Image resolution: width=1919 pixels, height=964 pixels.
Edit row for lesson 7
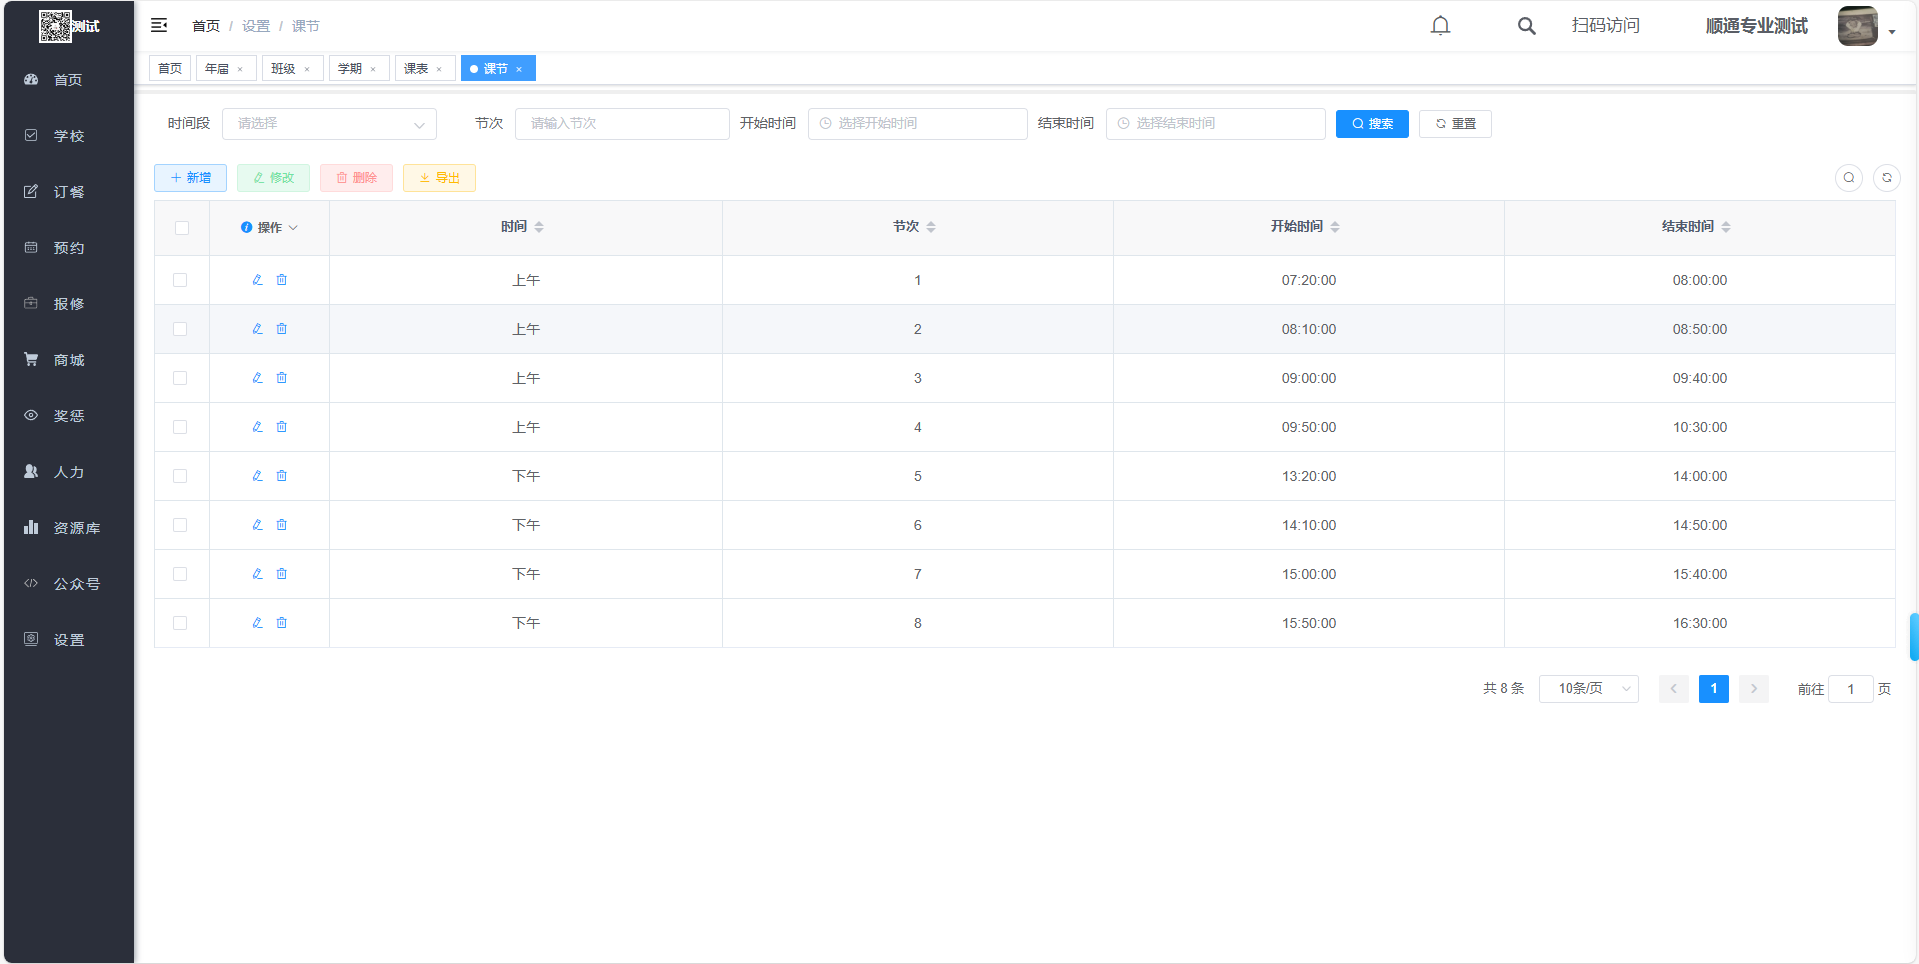pos(257,574)
